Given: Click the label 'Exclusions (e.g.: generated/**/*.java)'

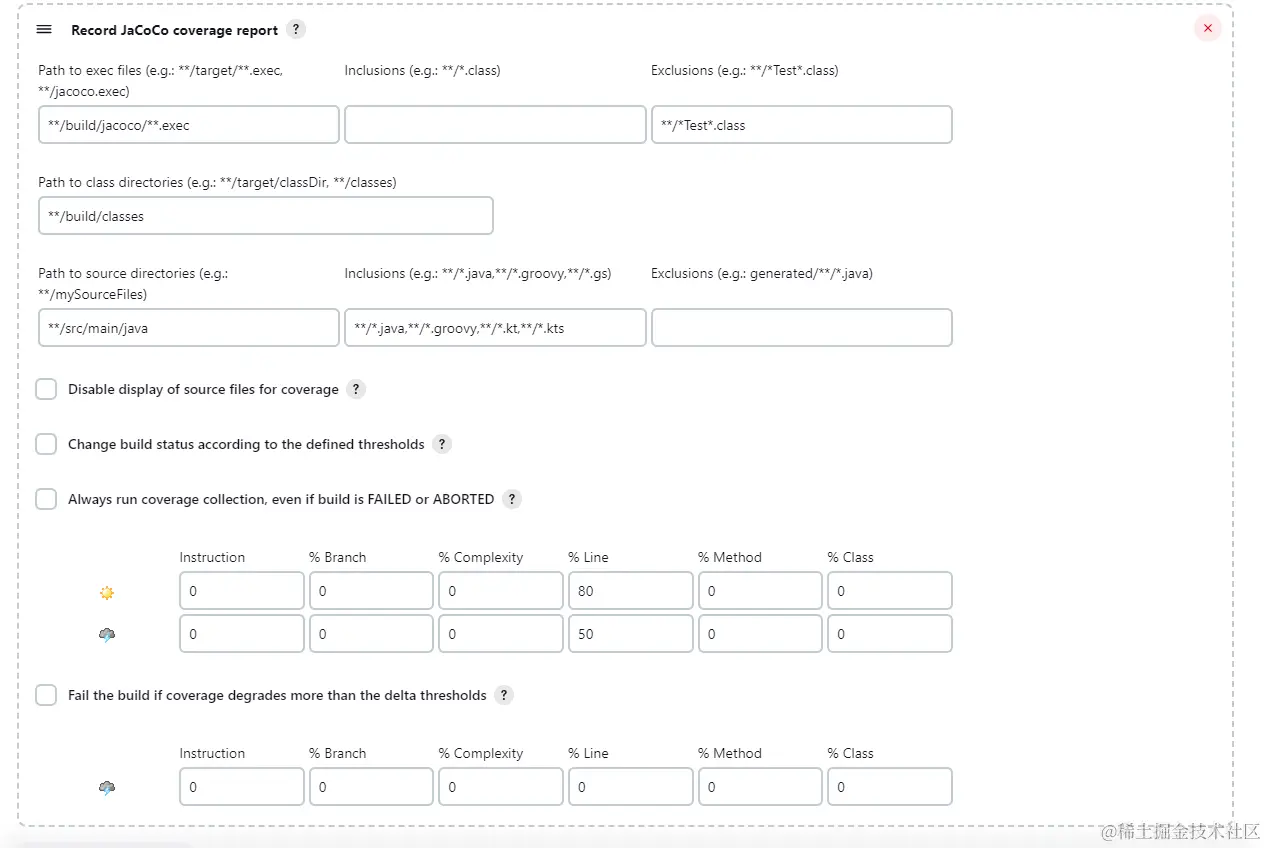Looking at the screenshot, I should [762, 273].
